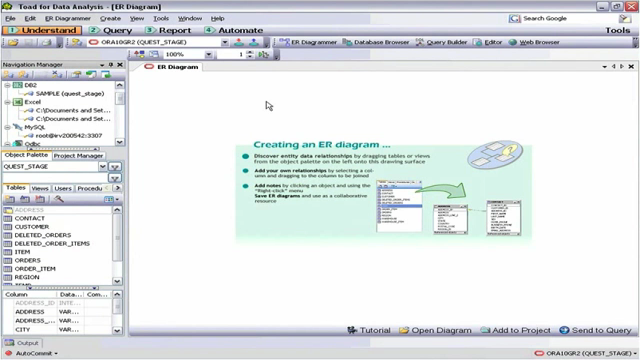Open the view mode dropdown arrow in Object Palette
The height and width of the screenshot is (360, 640).
point(117,199)
